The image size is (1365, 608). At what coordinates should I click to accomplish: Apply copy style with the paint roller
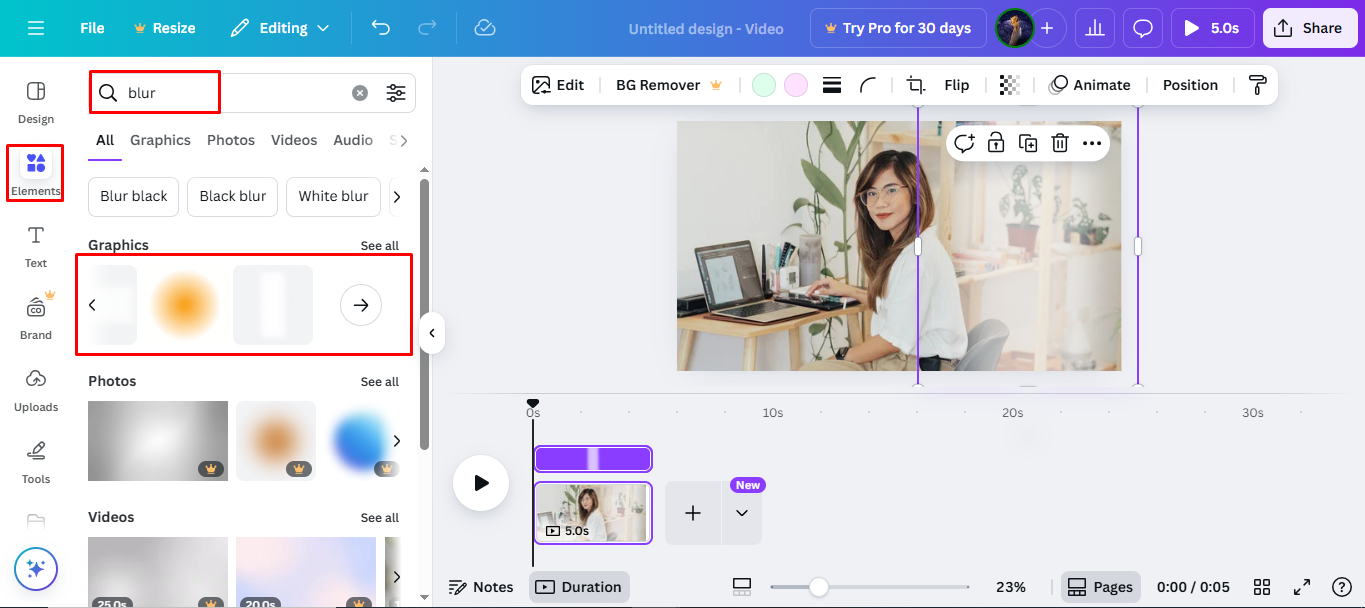[1257, 85]
